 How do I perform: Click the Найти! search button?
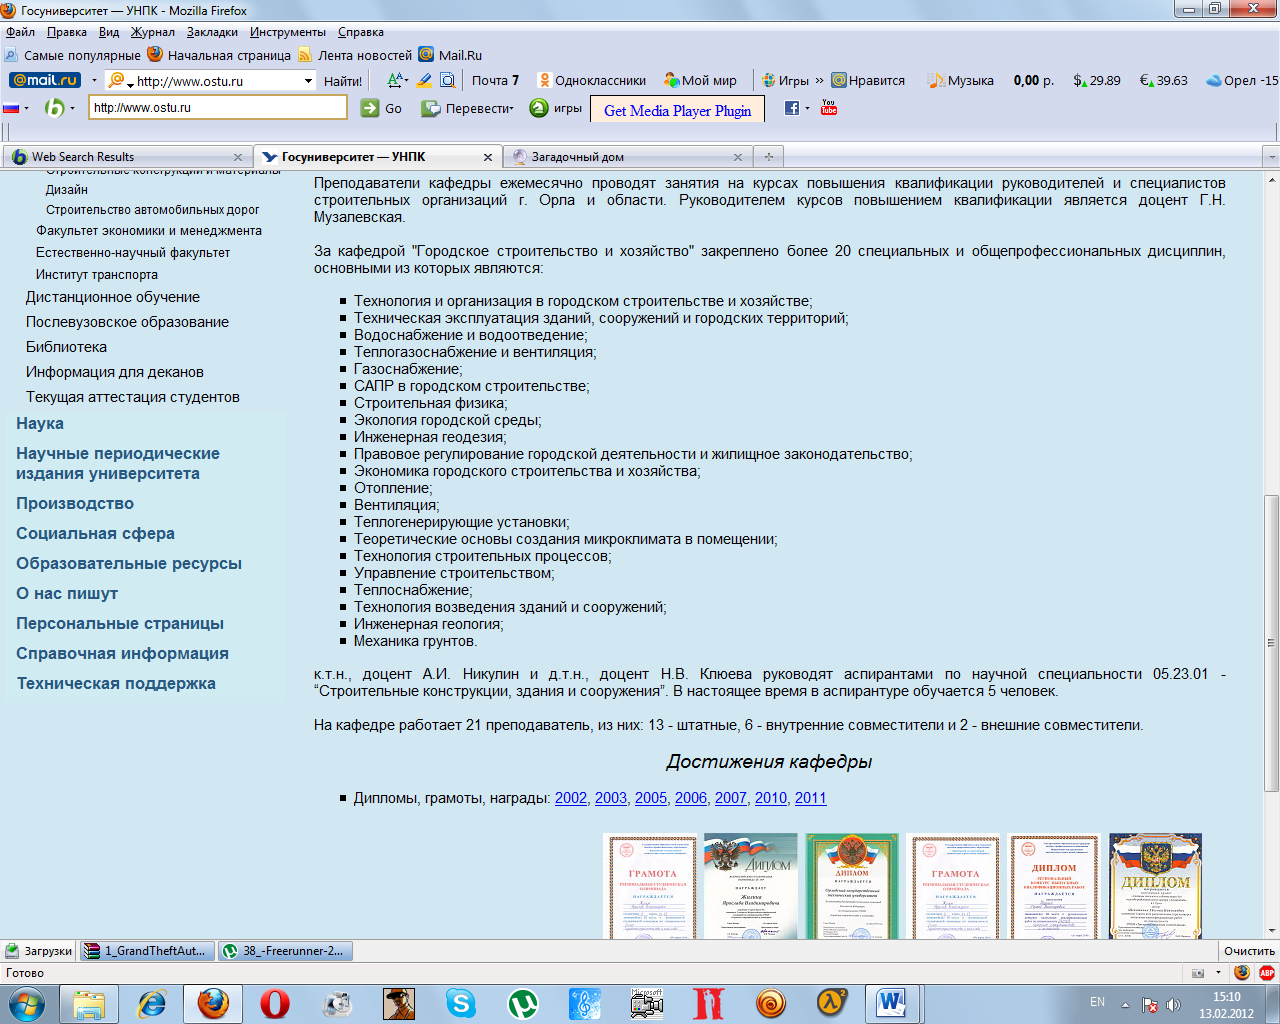tap(343, 81)
